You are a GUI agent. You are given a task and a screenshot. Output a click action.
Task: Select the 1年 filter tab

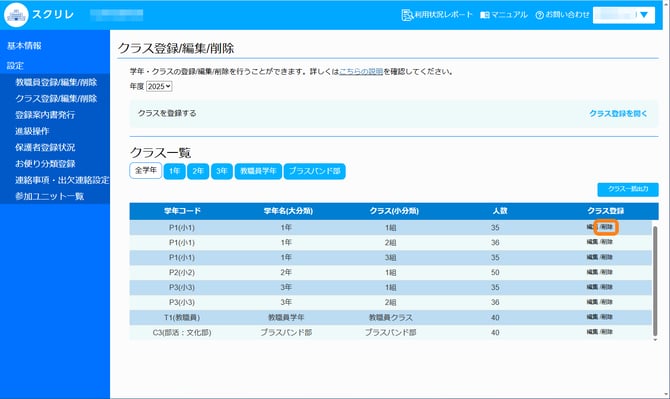click(174, 171)
